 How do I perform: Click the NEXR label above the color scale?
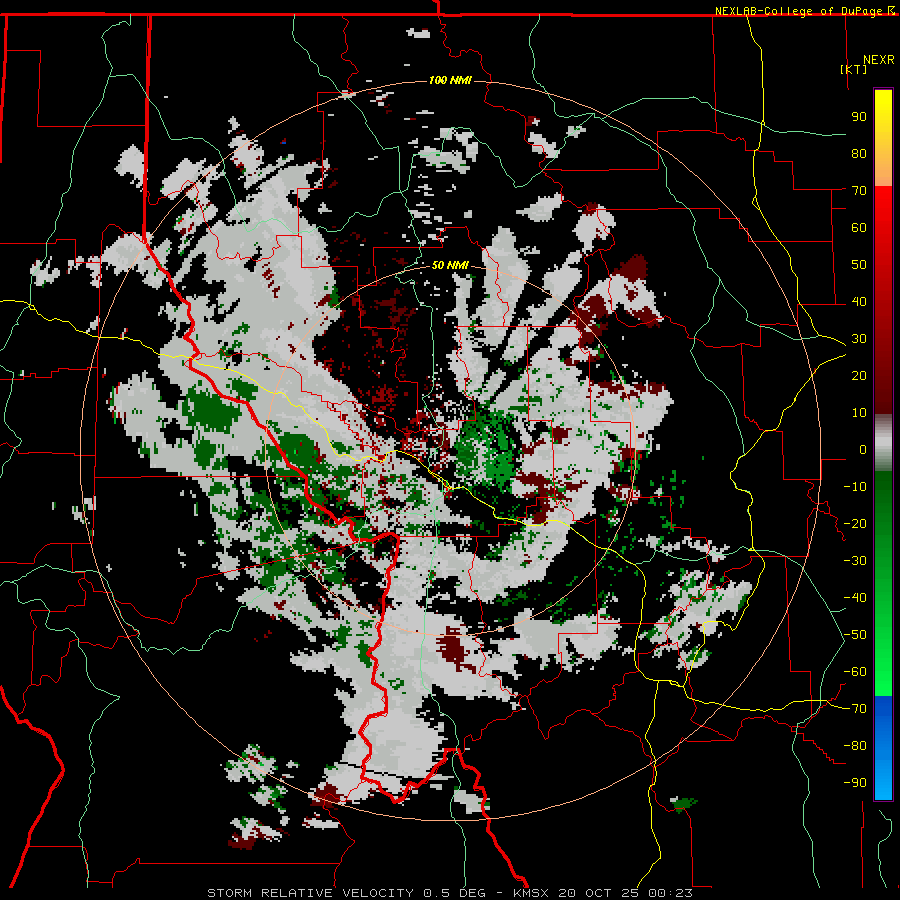pos(878,60)
